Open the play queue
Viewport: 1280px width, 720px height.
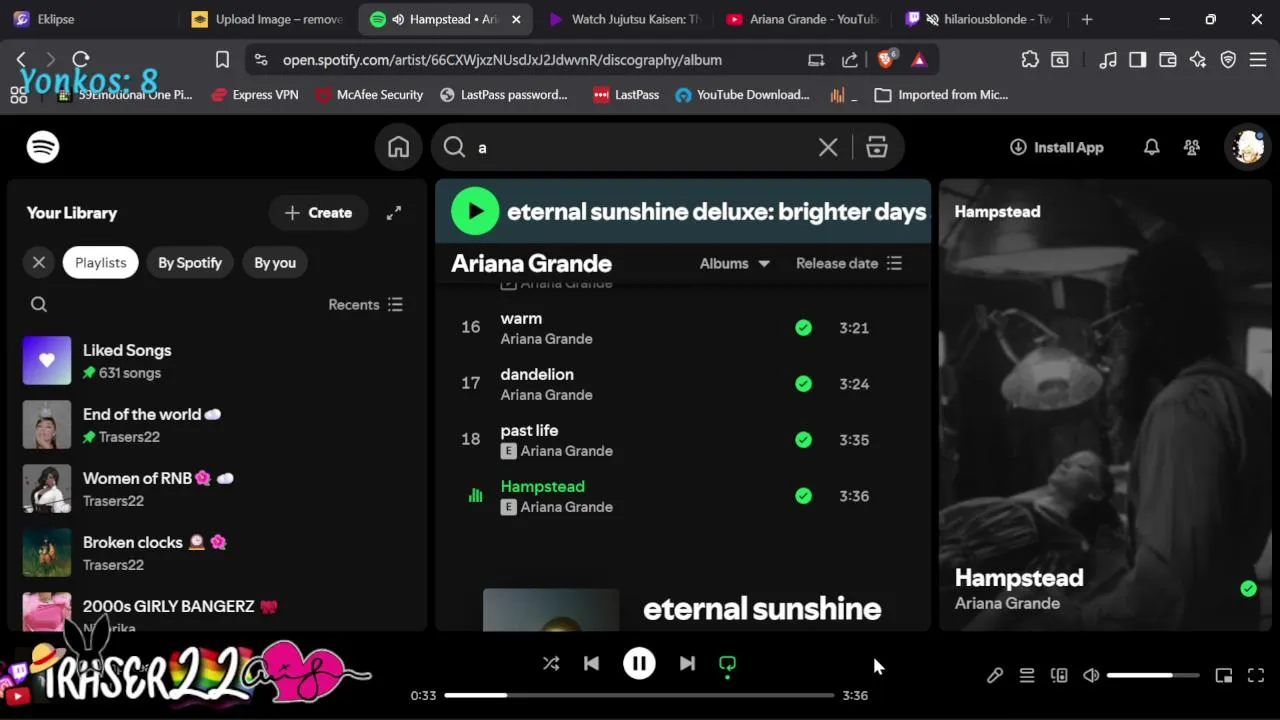pyautogui.click(x=1027, y=676)
